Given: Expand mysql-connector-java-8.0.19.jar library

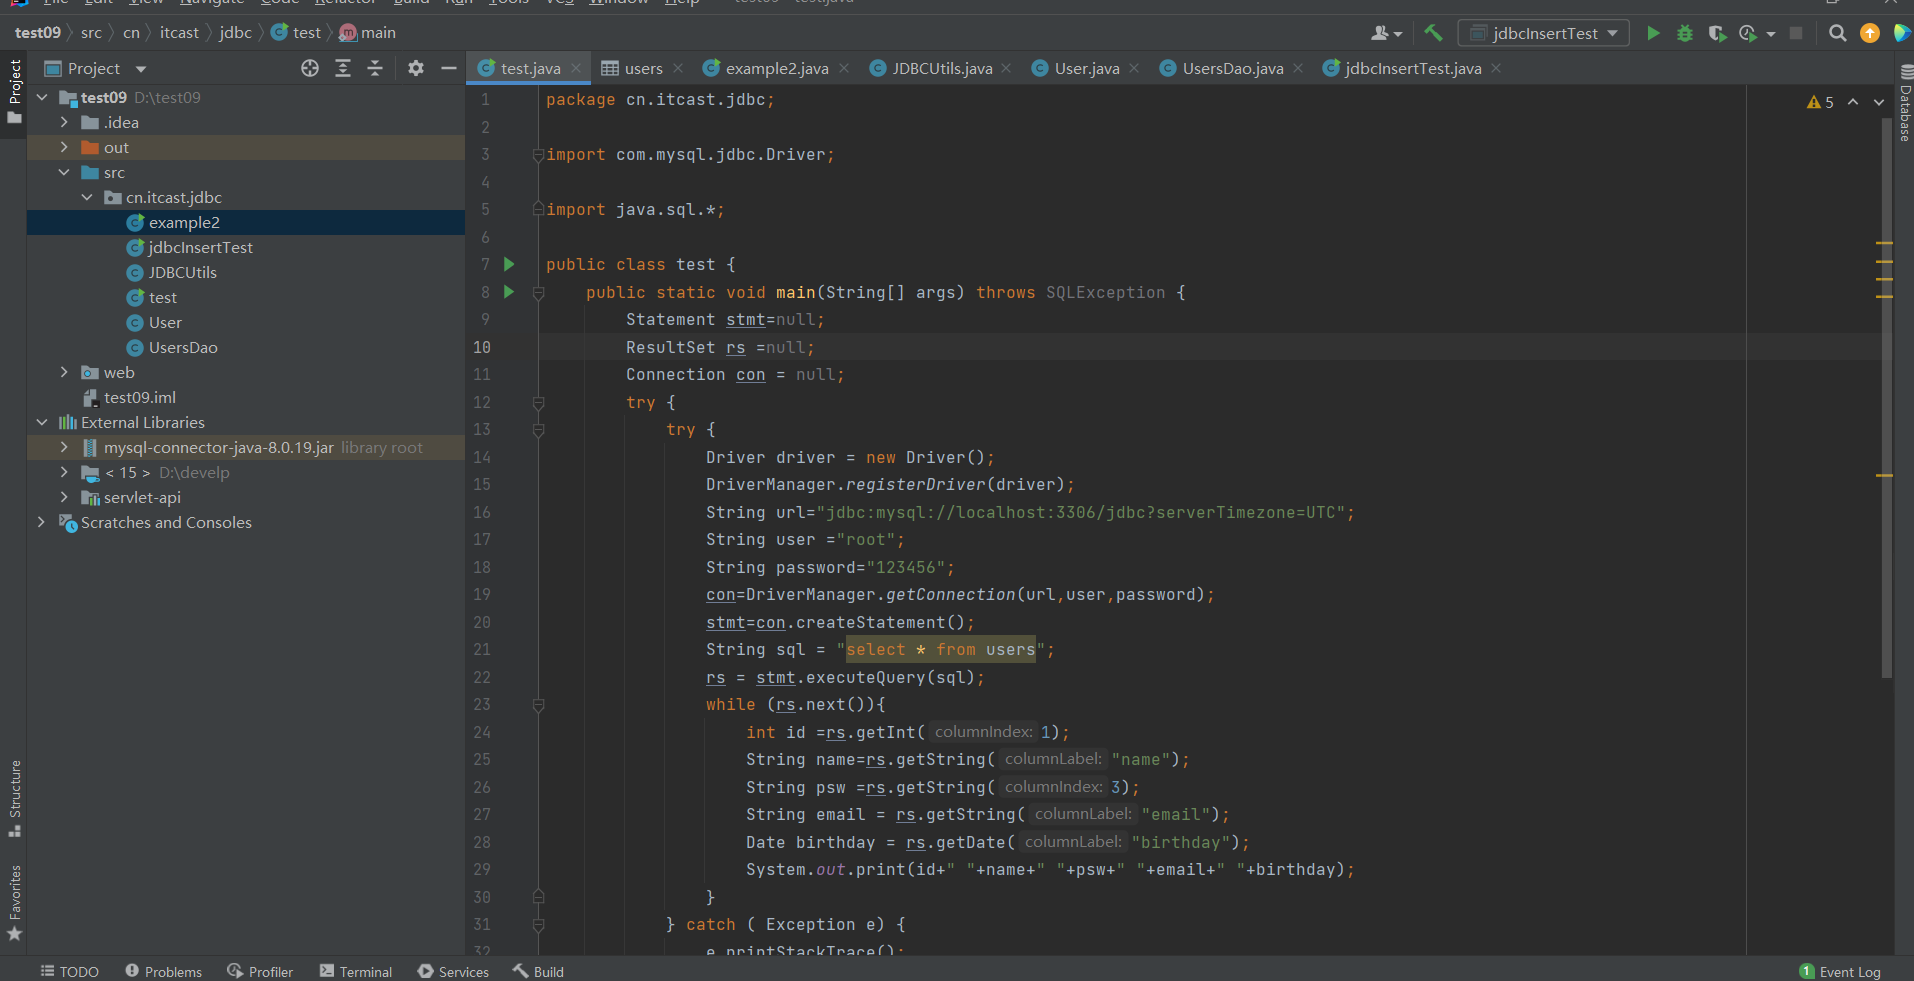Looking at the screenshot, I should [64, 447].
